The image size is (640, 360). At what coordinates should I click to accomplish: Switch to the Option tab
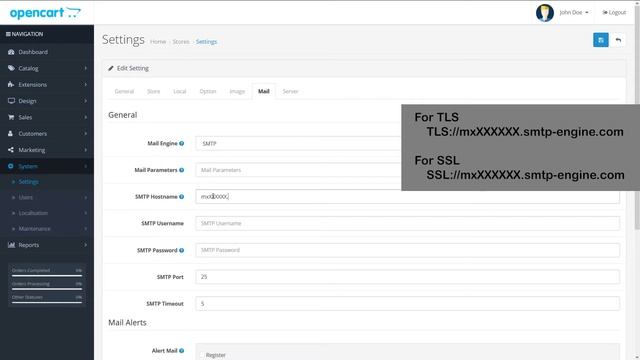click(208, 91)
